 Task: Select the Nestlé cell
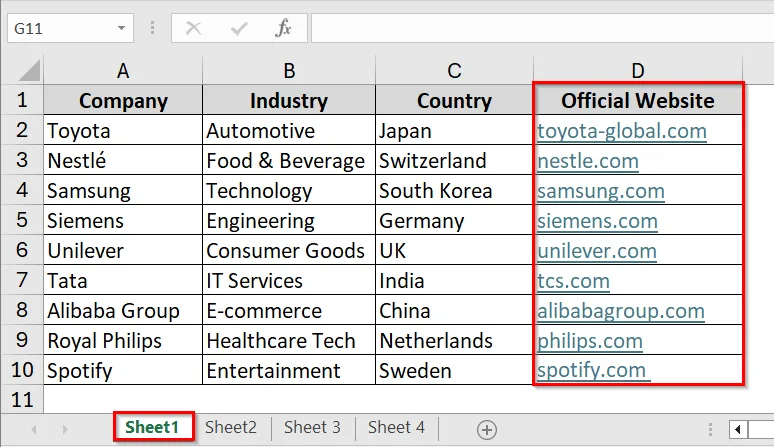tap(123, 160)
